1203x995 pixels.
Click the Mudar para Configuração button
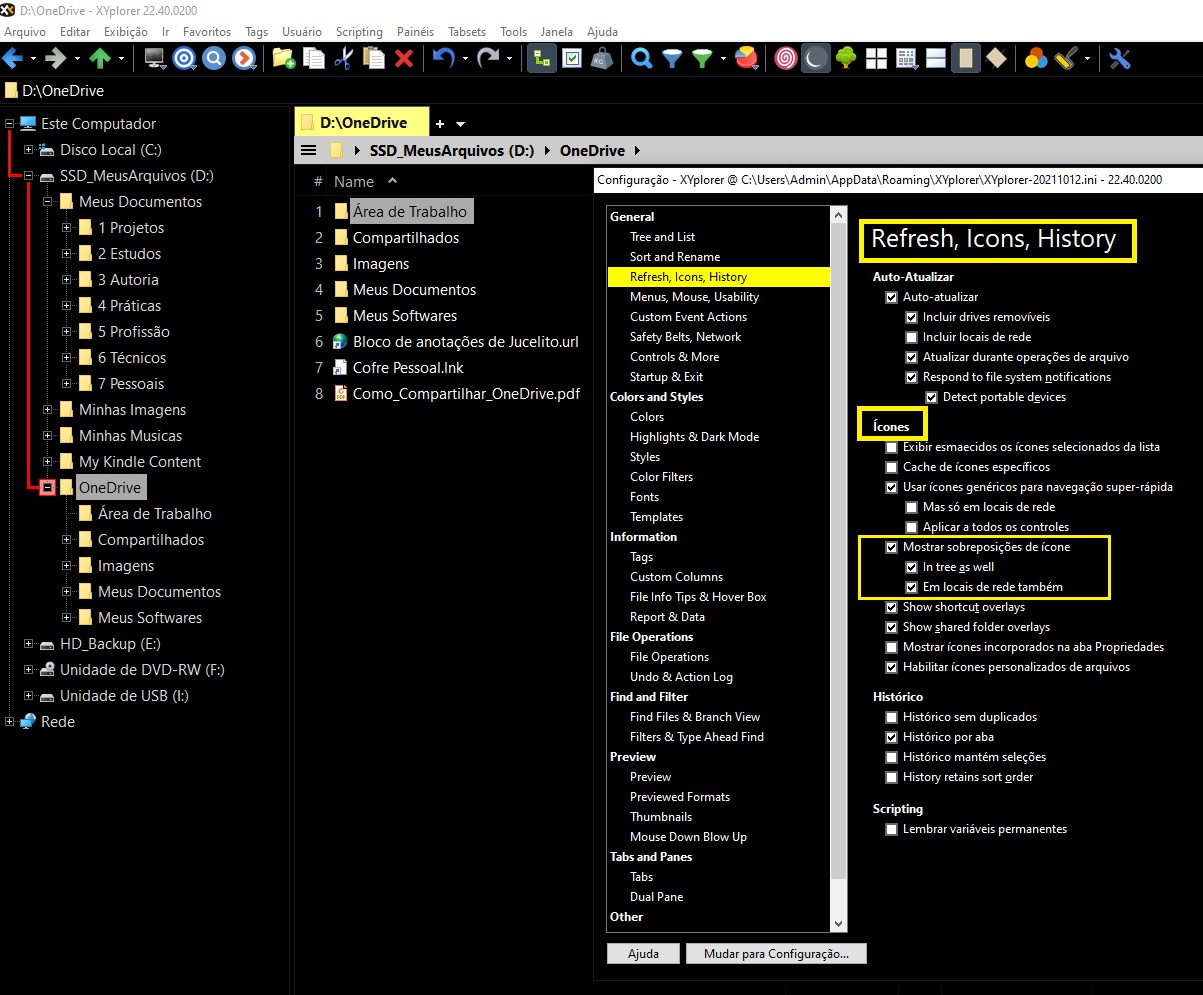(x=776, y=953)
